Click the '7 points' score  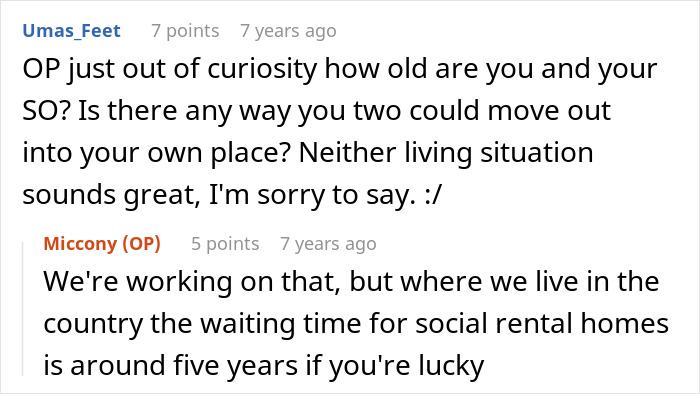point(185,31)
